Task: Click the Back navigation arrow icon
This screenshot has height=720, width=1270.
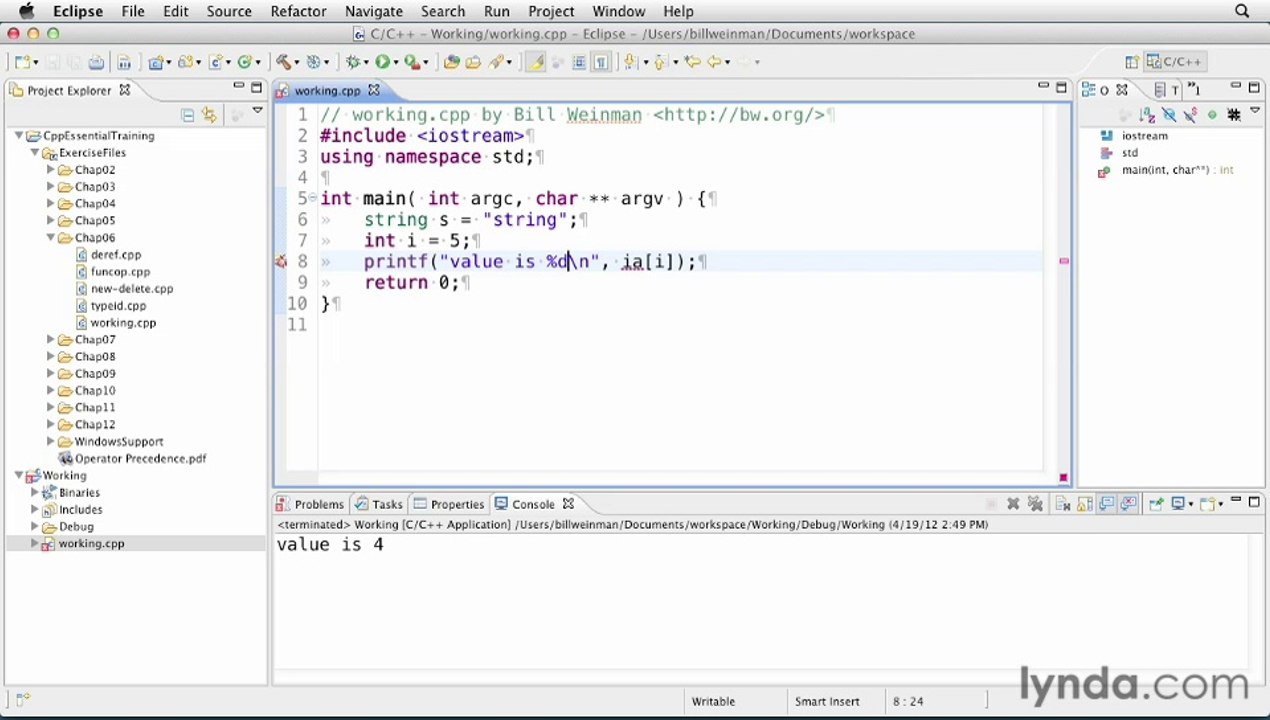Action: tap(715, 62)
